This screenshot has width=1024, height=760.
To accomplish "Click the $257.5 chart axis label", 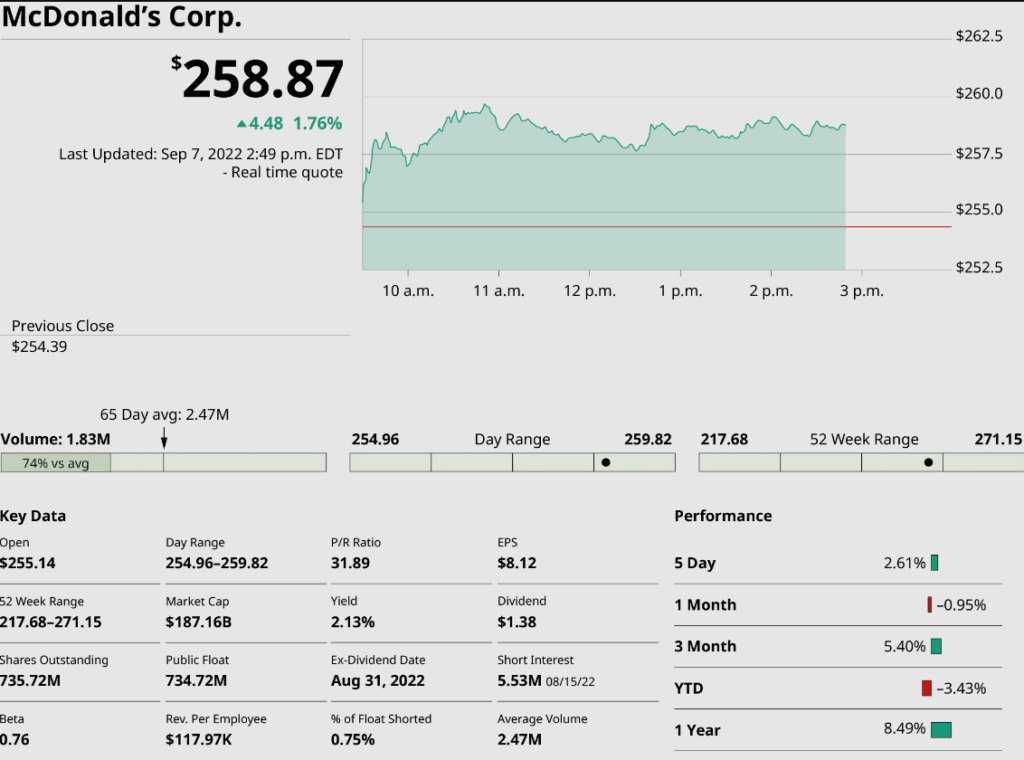I will (x=979, y=154).
